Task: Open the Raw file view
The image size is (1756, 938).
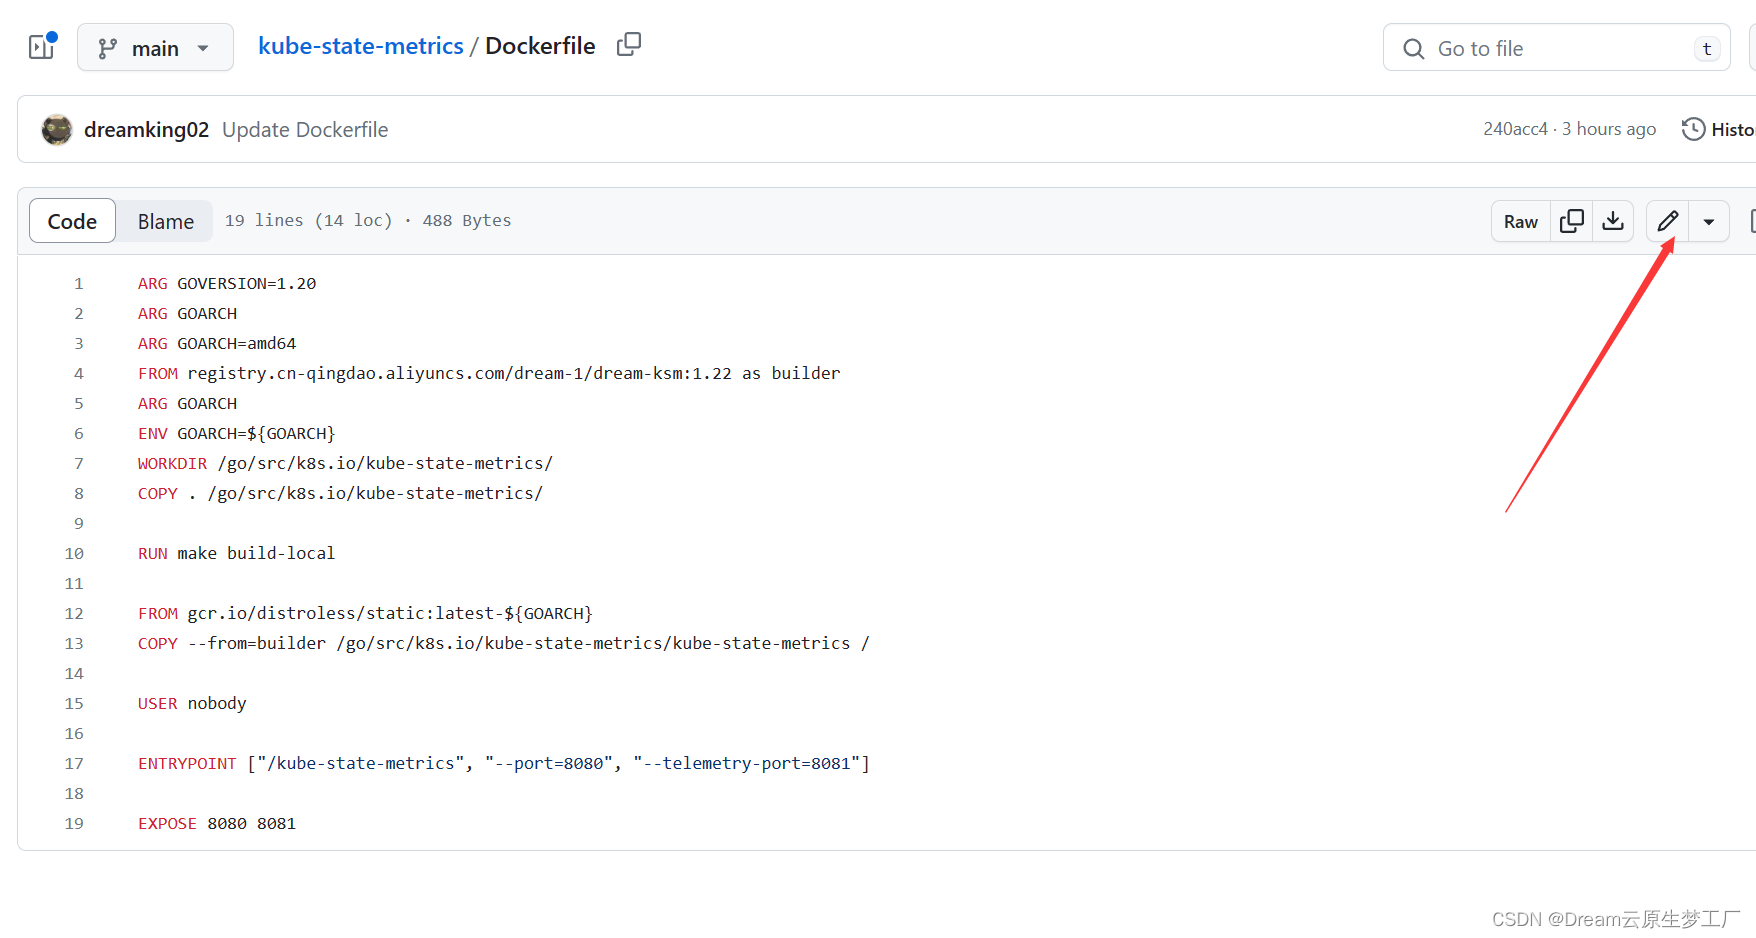Action: [x=1520, y=221]
